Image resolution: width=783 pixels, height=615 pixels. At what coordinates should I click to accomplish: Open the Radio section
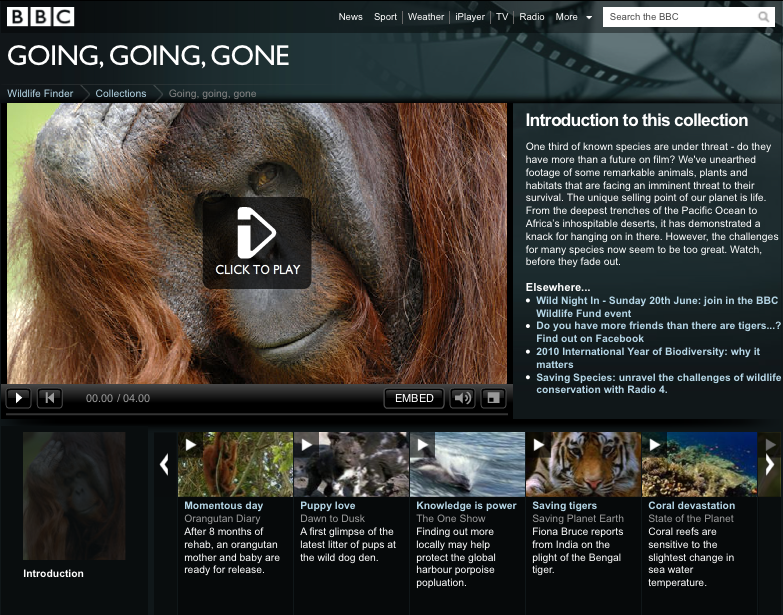tap(532, 17)
